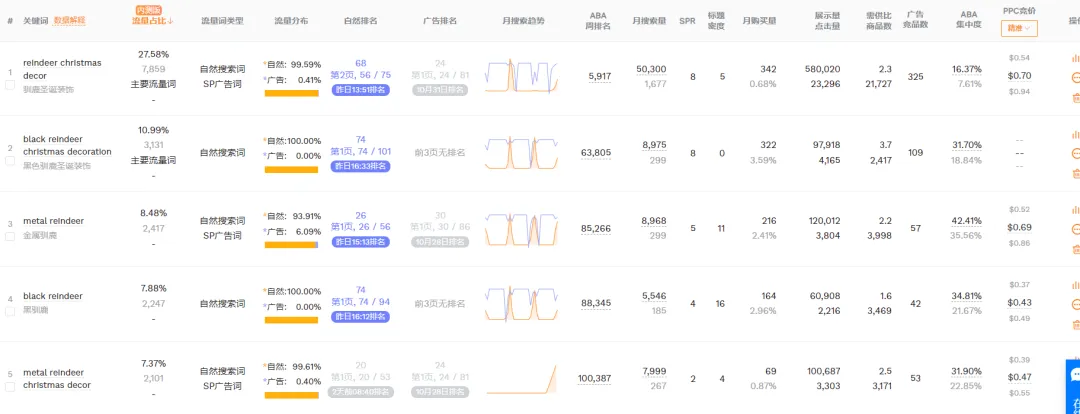Click the delete icon for metal reindeer row
Screen dimensions: 1080x414
[x=1076, y=248]
